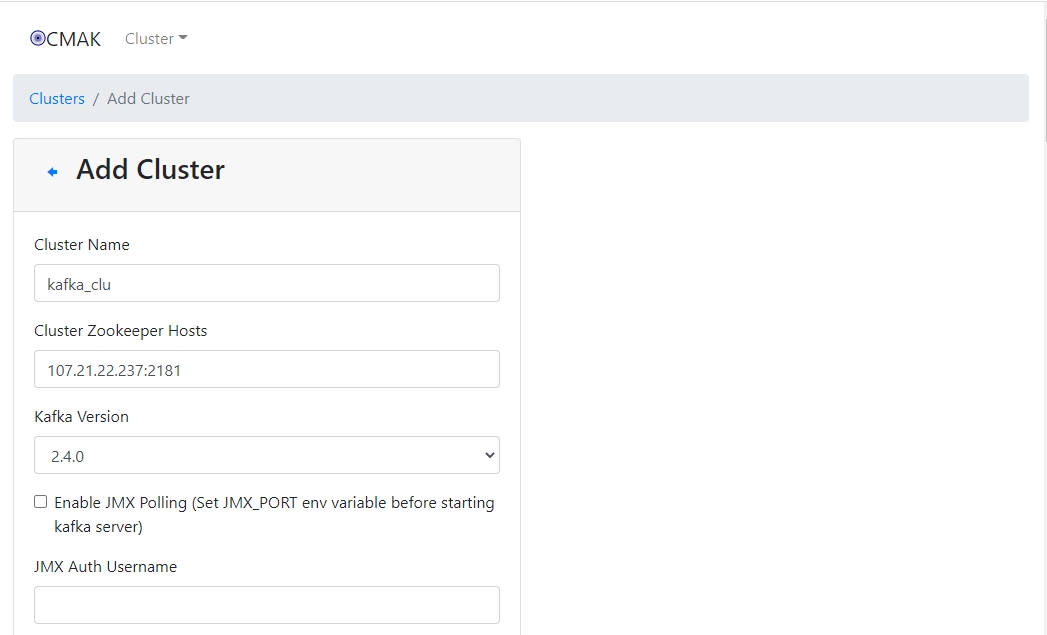This screenshot has height=635, width=1047.
Task: Click the caret beside Cluster menu
Action: pyautogui.click(x=183, y=39)
